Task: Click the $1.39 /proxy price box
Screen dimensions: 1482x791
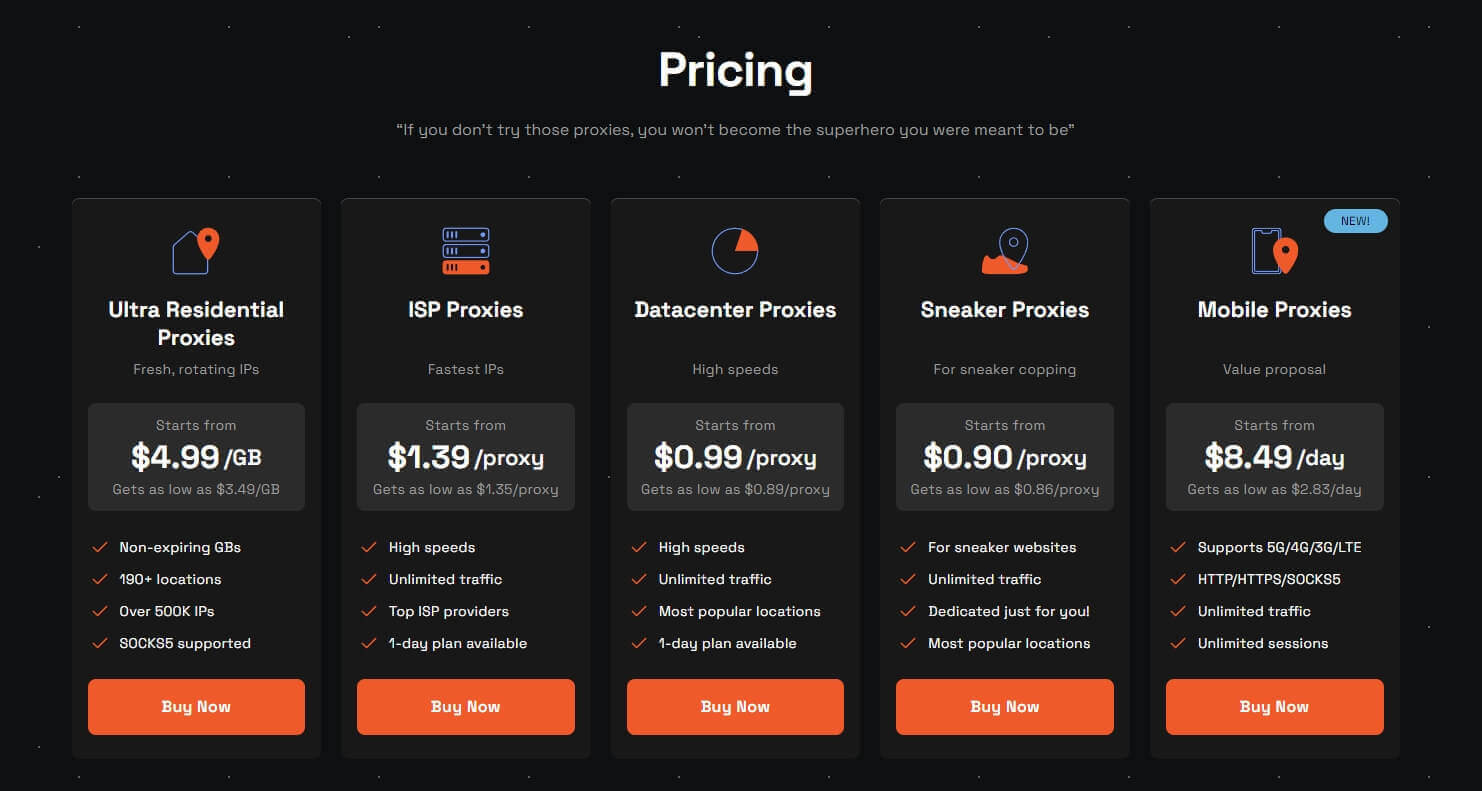Action: click(465, 457)
